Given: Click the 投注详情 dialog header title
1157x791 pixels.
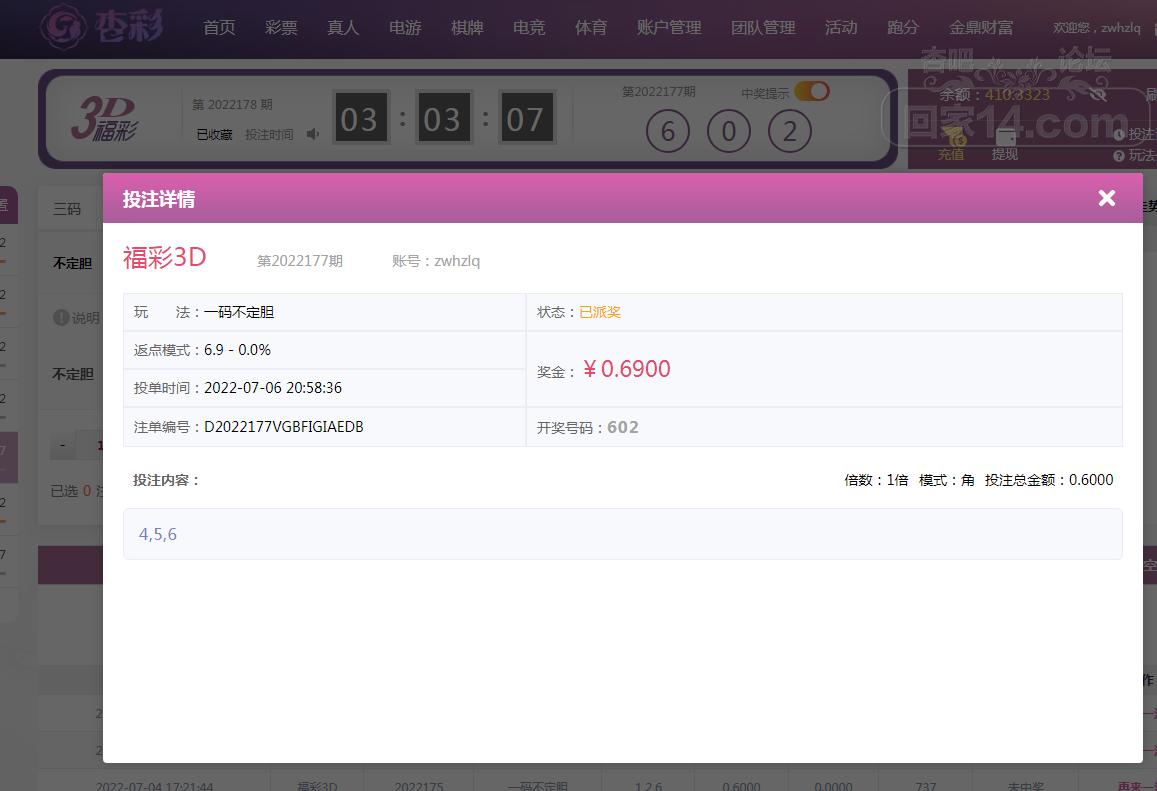Looking at the screenshot, I should 159,198.
